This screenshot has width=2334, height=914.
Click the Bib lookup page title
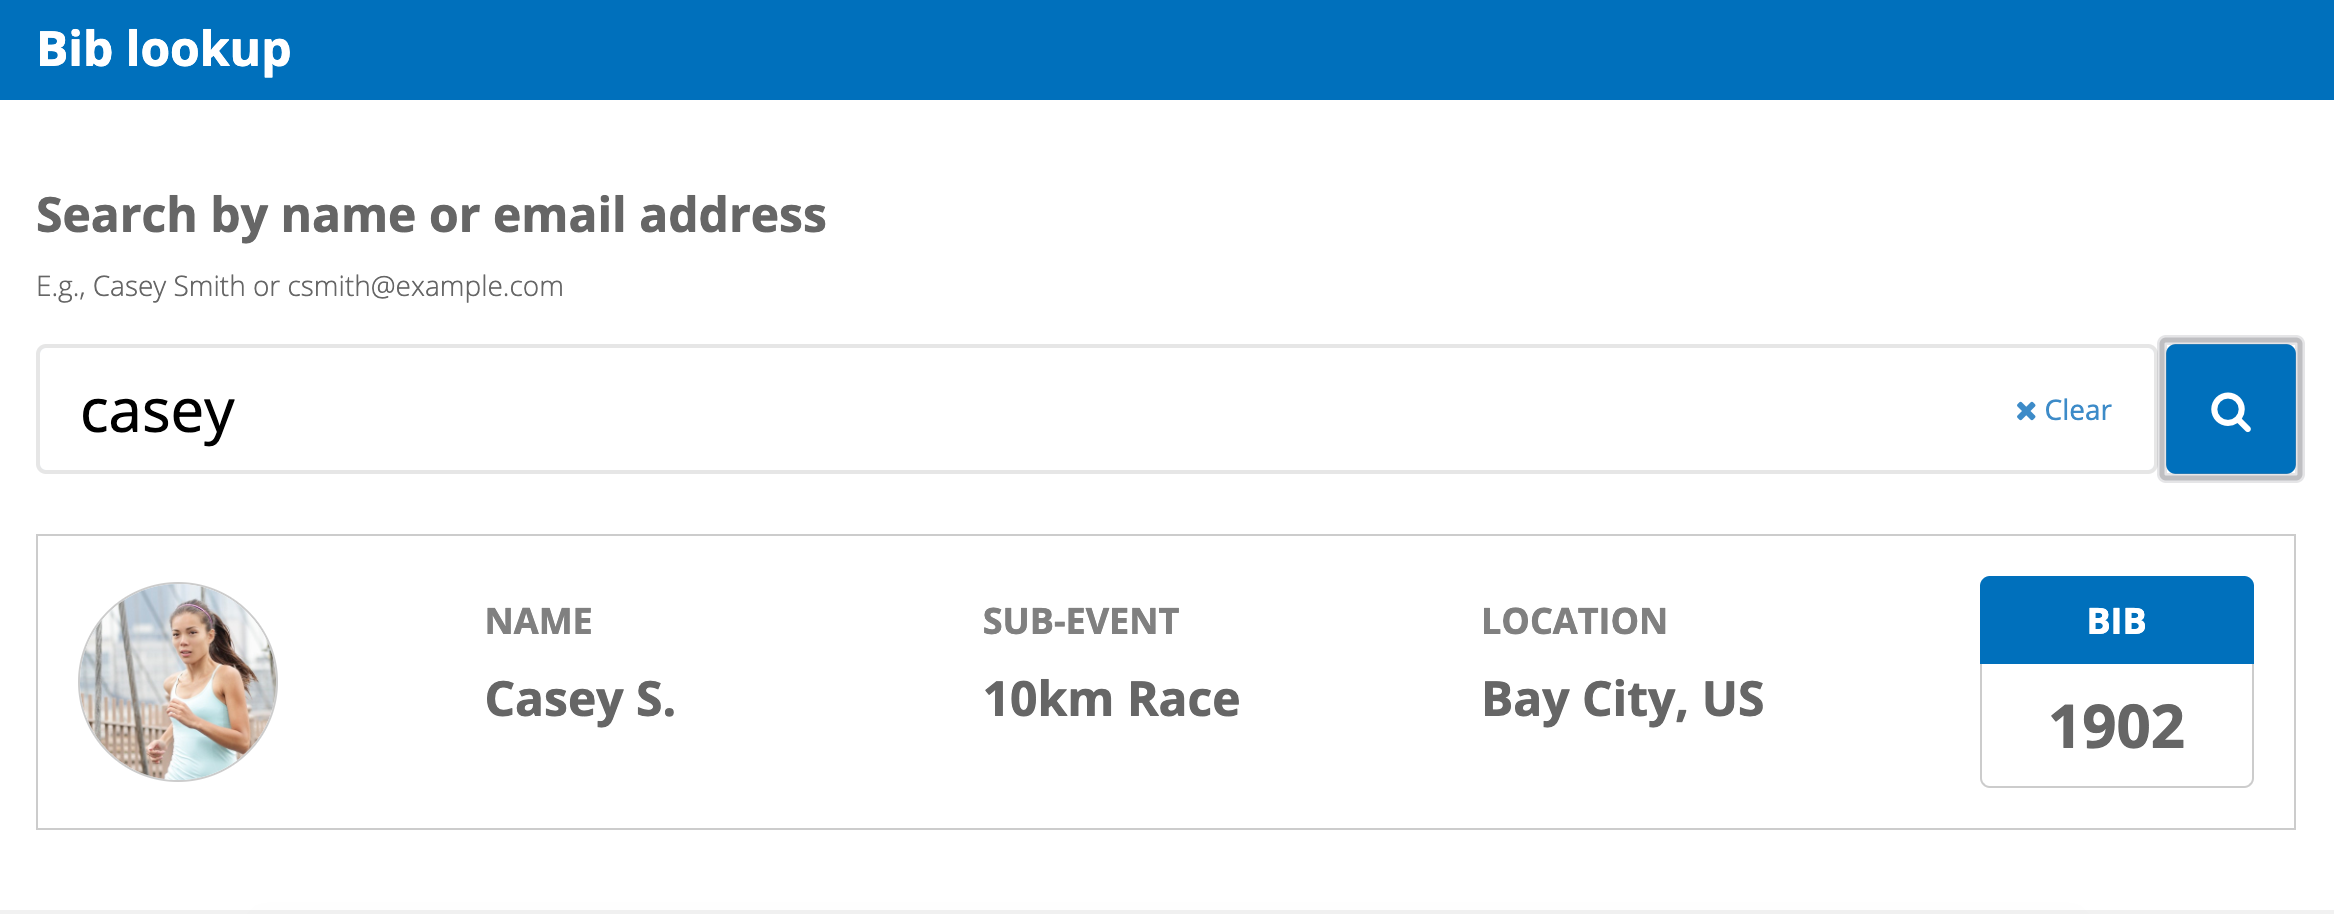[x=164, y=49]
